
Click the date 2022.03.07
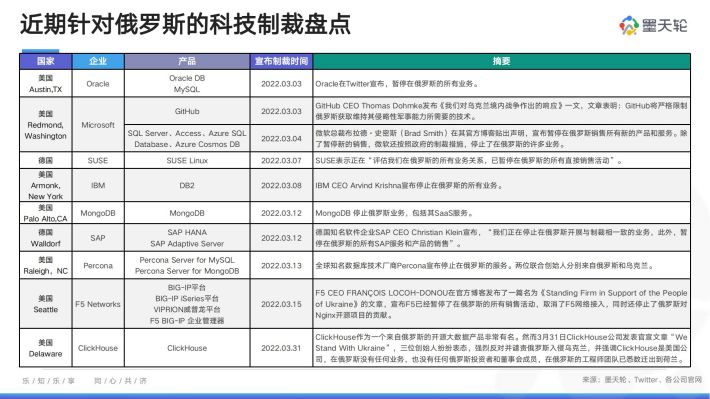pos(281,160)
